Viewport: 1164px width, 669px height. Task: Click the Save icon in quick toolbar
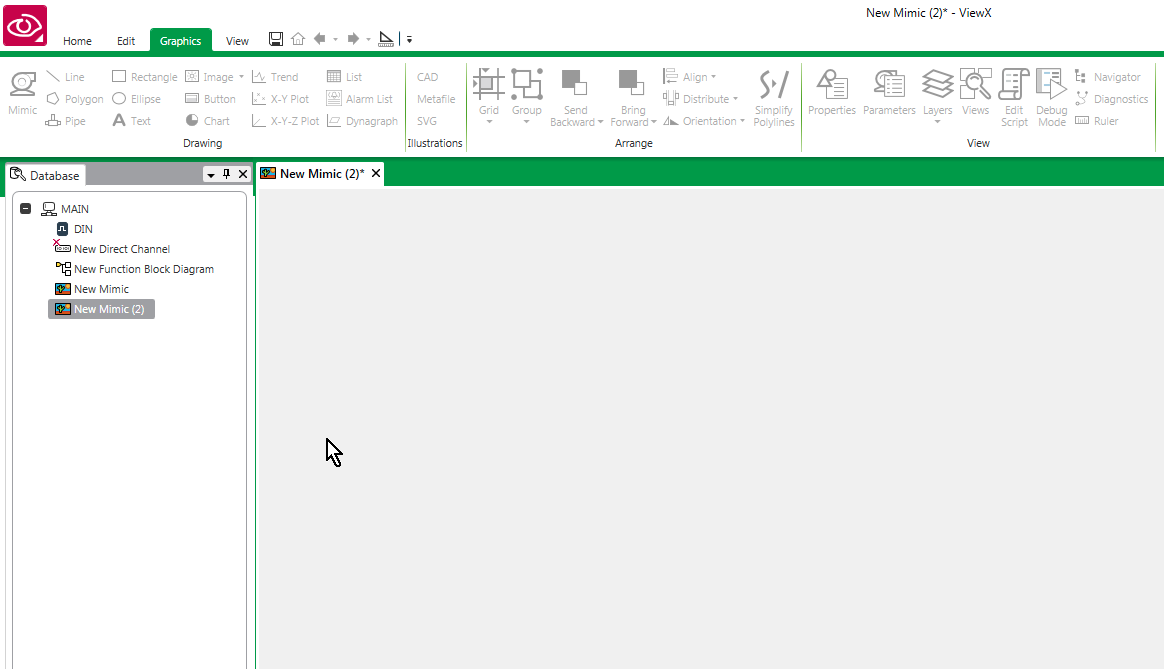(x=275, y=39)
